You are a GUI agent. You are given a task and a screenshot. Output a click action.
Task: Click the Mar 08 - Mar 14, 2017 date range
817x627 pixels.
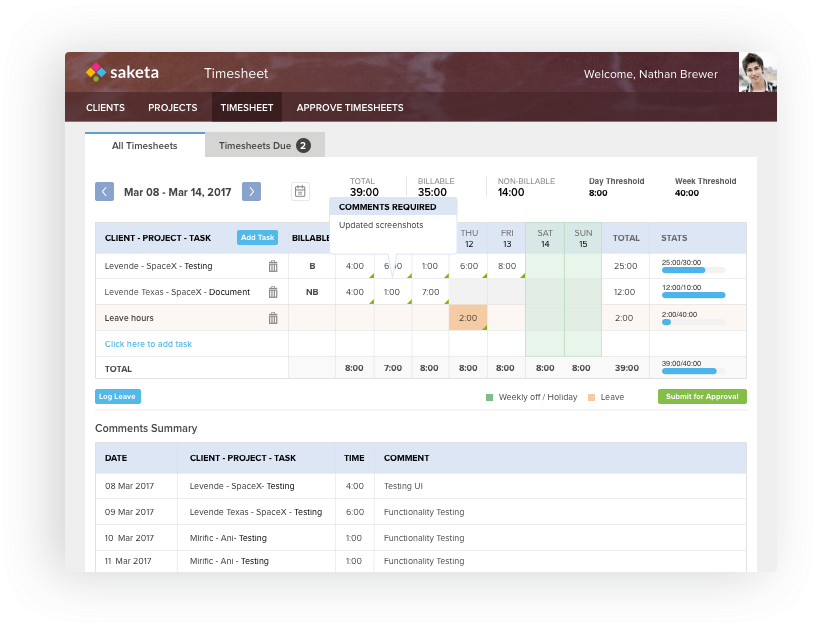click(178, 192)
